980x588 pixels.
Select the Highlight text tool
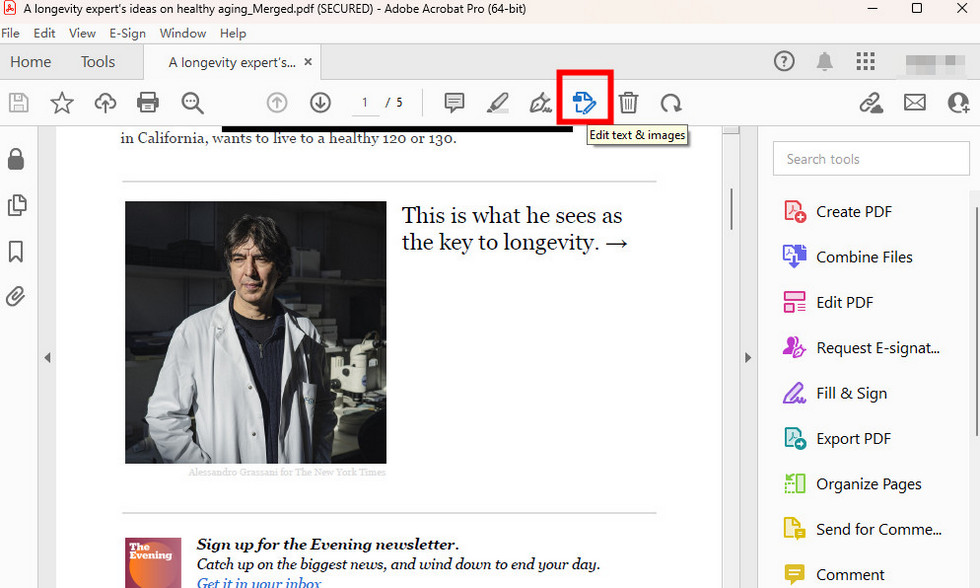pos(497,102)
